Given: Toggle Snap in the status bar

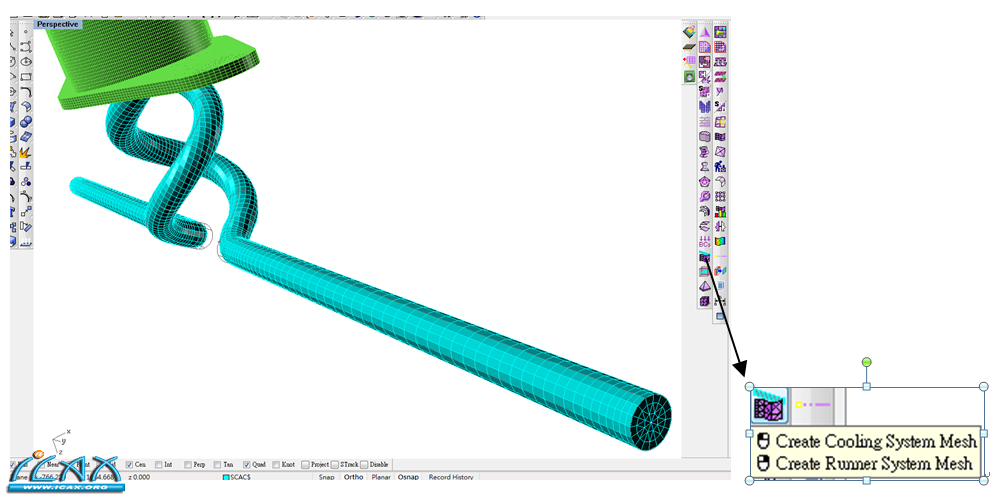Looking at the screenshot, I should click(x=327, y=477).
